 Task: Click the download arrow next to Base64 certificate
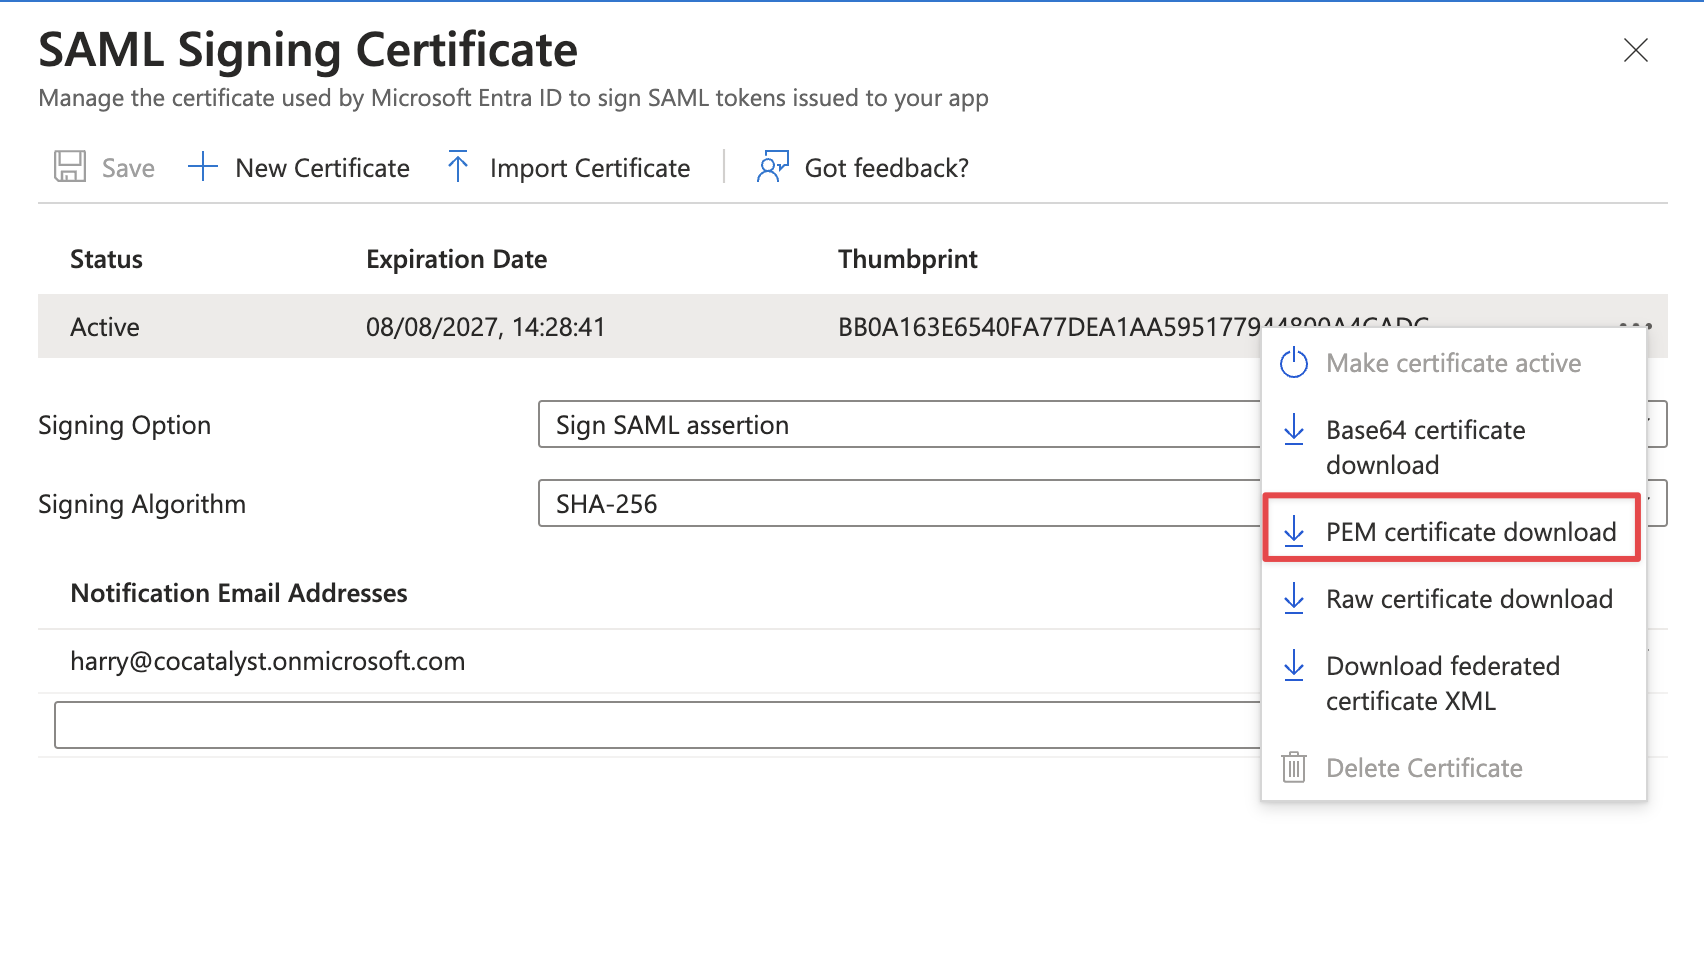click(x=1294, y=430)
